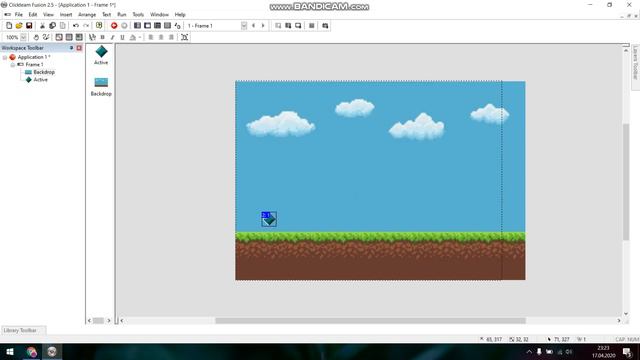Select the Active object on the frame
640x360 pixels.
pyautogui.click(x=269, y=219)
